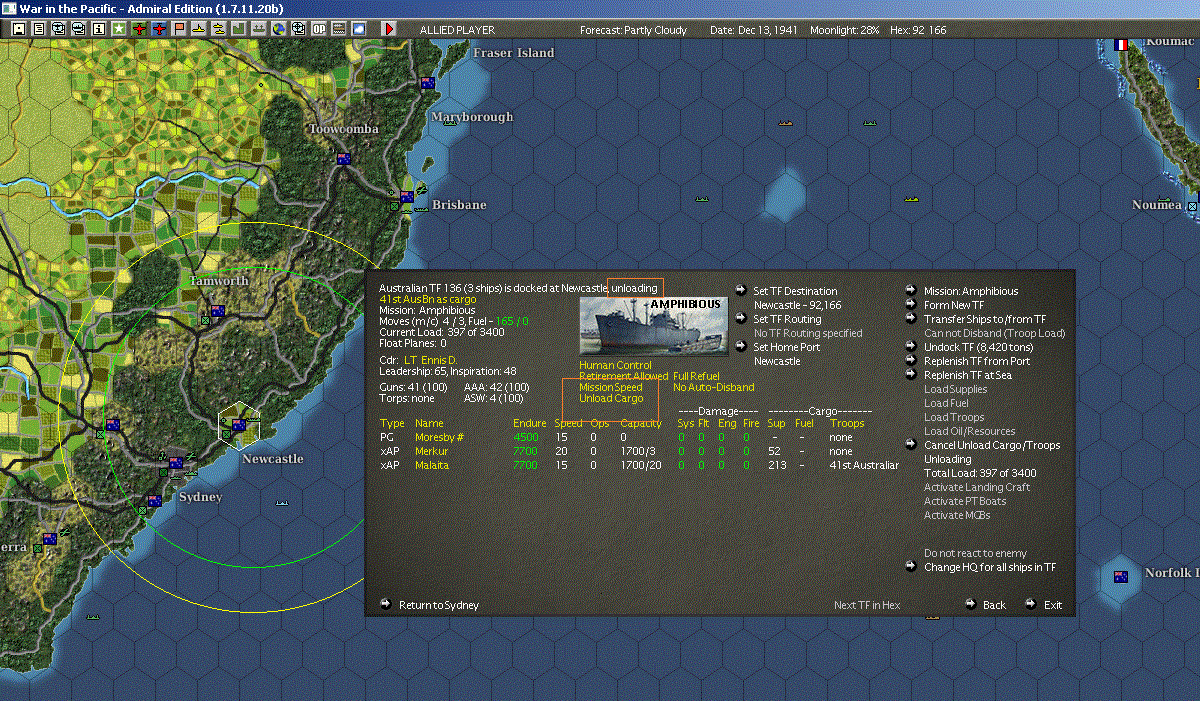
Task: Toggle No Auto-Disband setting
Action: (x=713, y=388)
